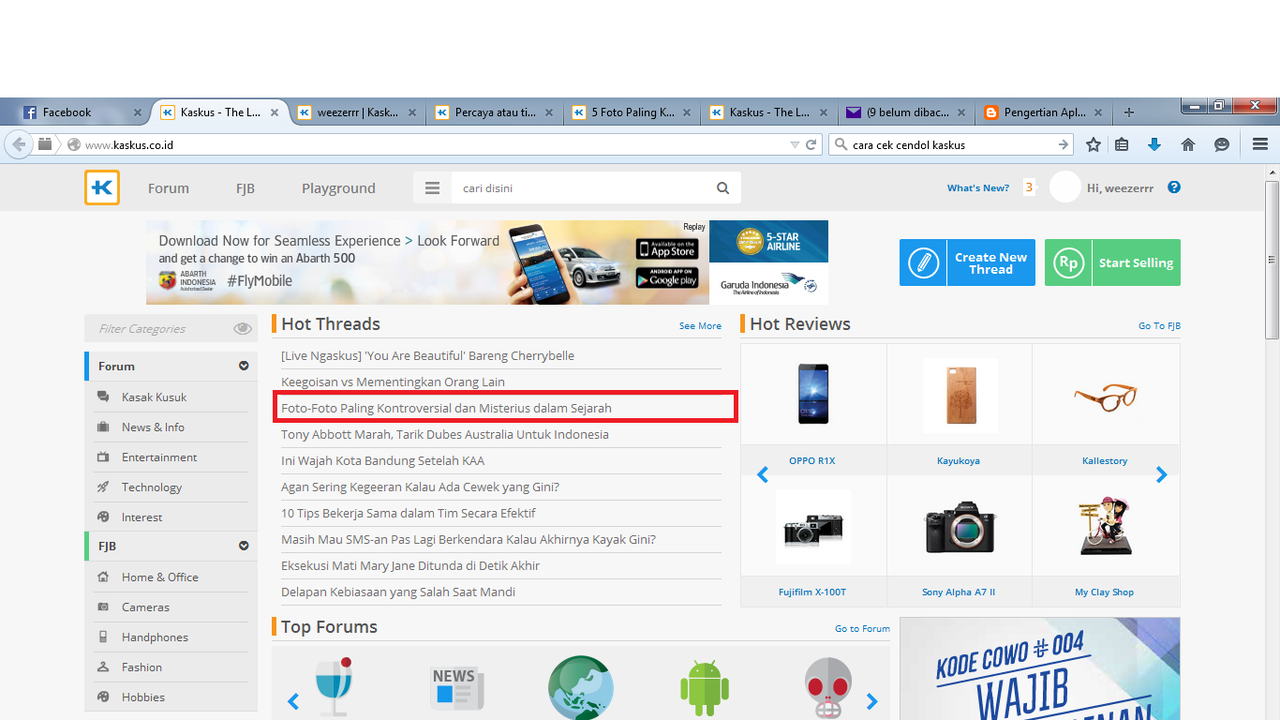
Task: Open the FJB navigation link
Action: pos(245,188)
